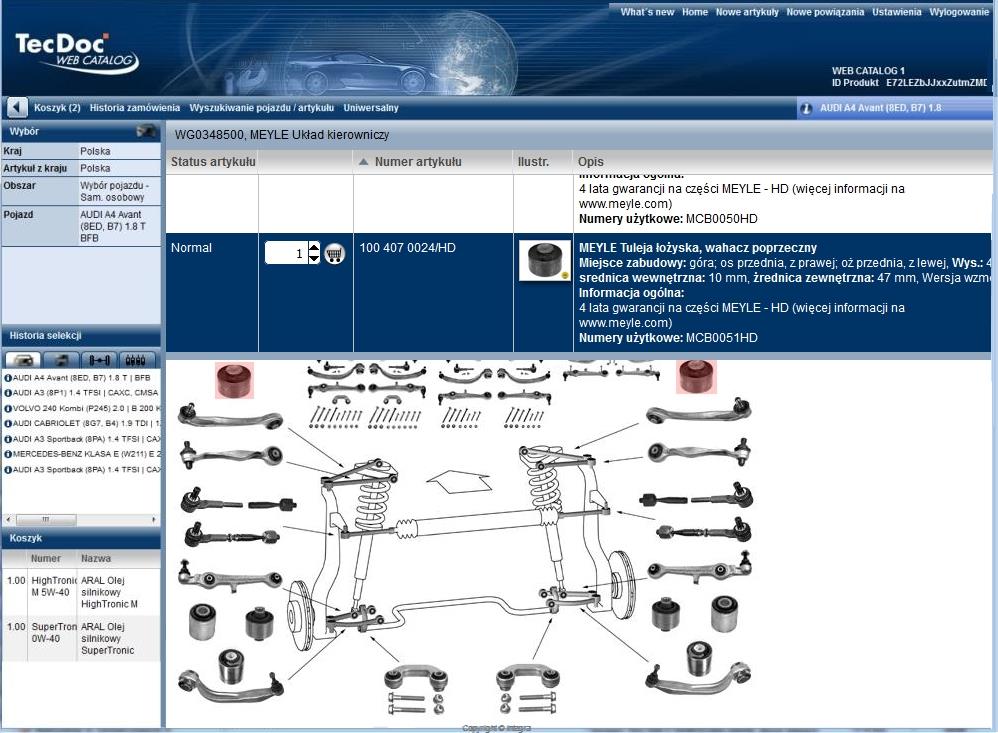Click the Koszyk panel header
Image resolution: width=998 pixels, height=733 pixels.
tap(81, 538)
